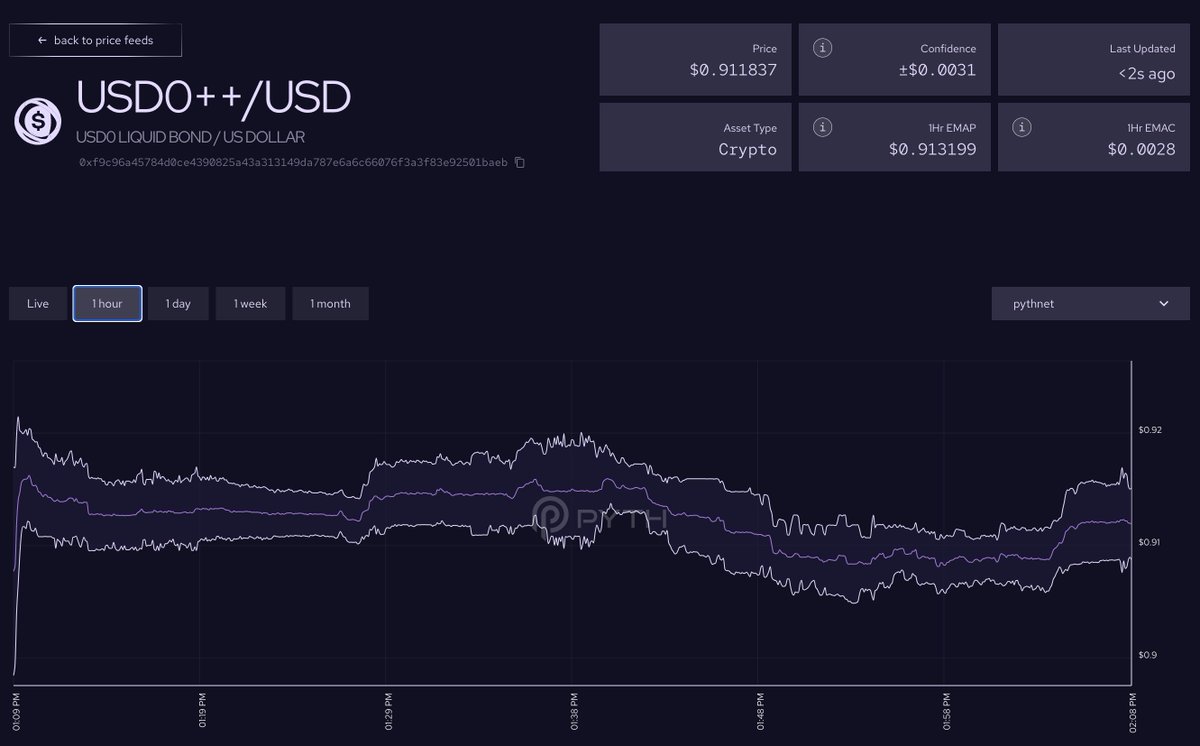Switch to Live price view
The image size is (1200, 746).
pos(37,303)
